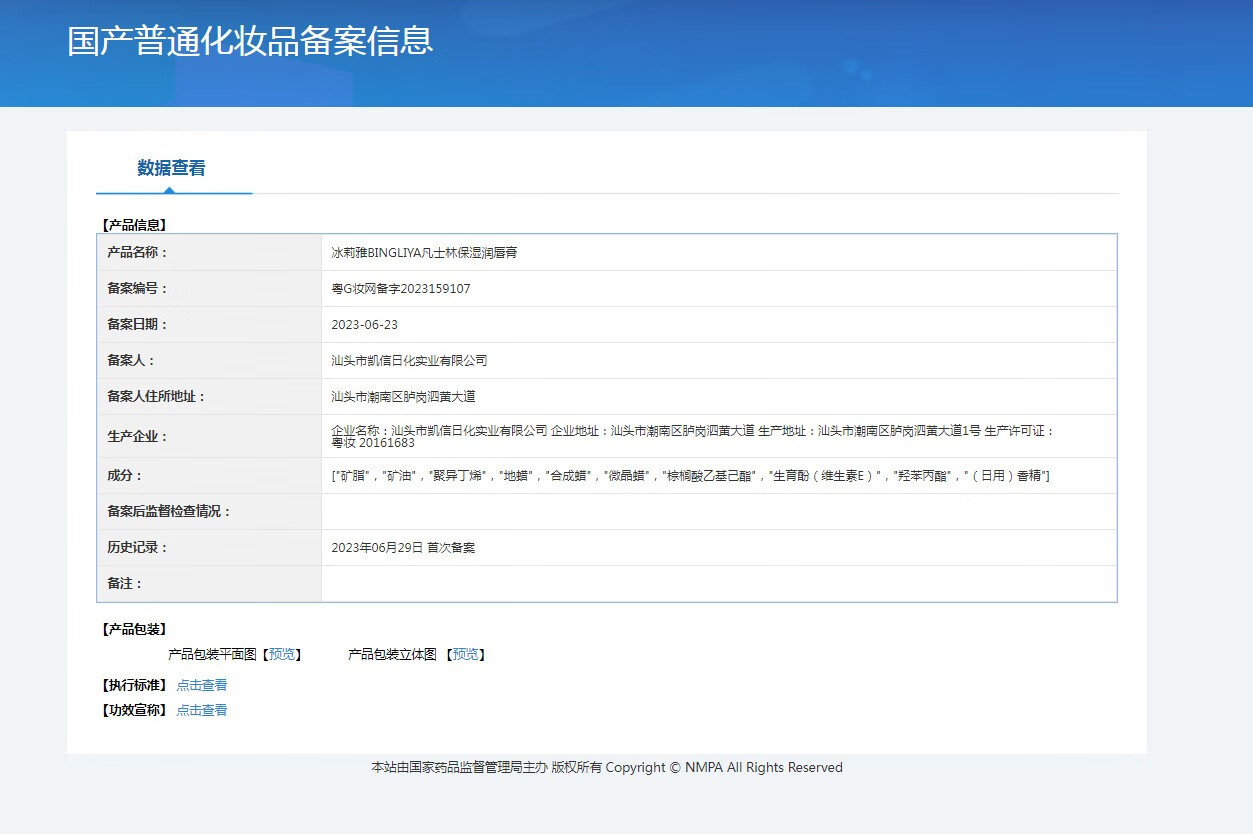Select history entry 2023年06月29日 首次备案
The width and height of the screenshot is (1253, 834).
(403, 548)
